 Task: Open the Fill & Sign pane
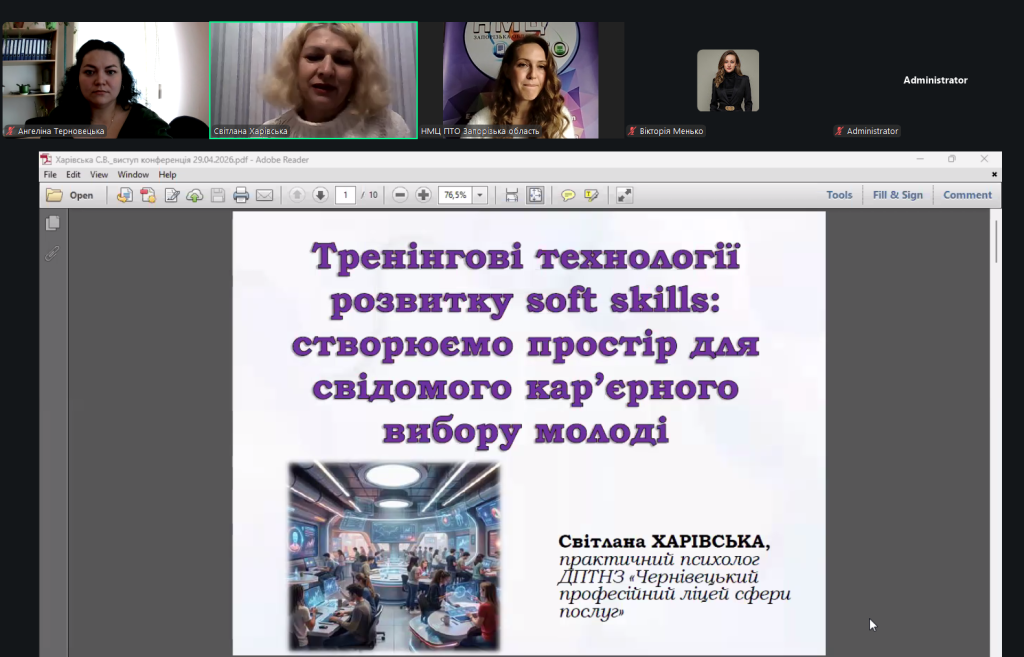pos(897,195)
